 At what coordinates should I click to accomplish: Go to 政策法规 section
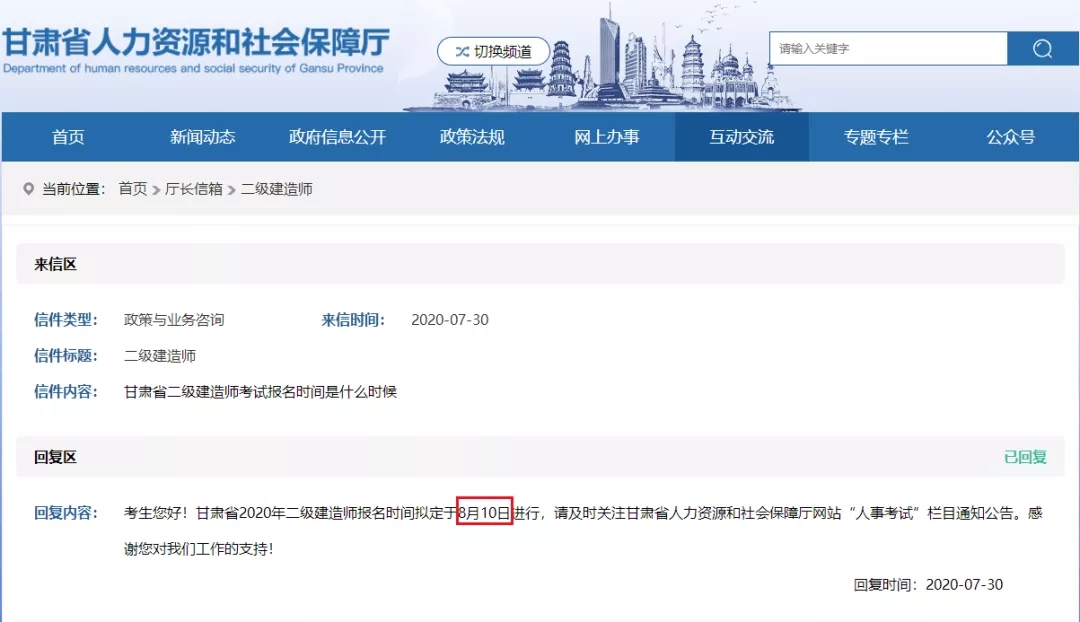472,137
